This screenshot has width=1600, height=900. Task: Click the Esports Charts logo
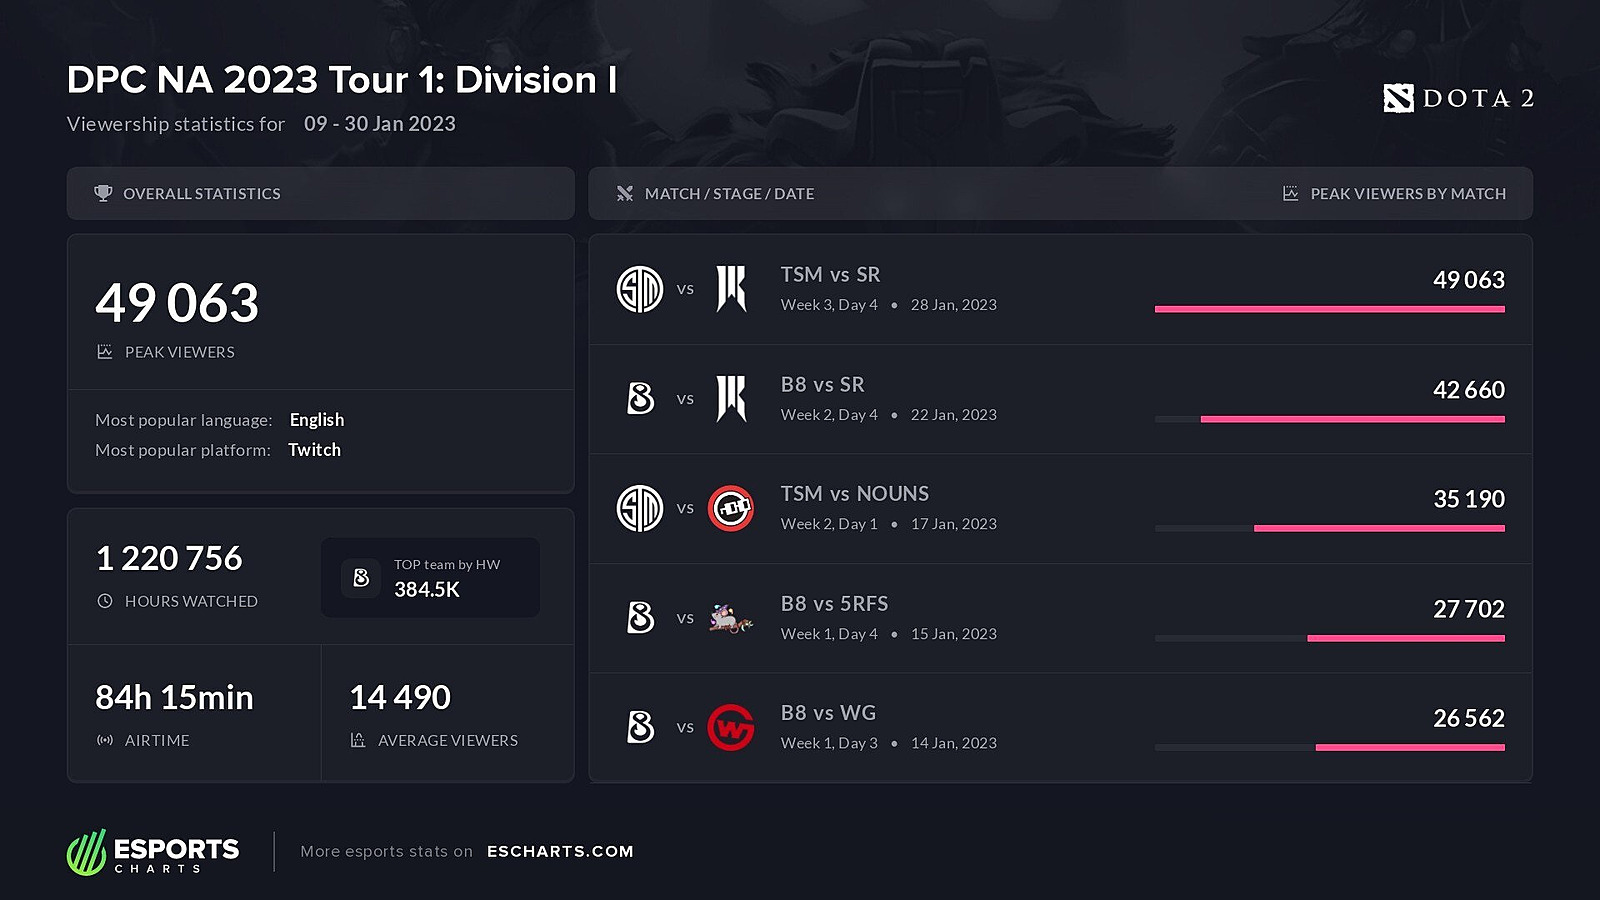[x=153, y=853]
